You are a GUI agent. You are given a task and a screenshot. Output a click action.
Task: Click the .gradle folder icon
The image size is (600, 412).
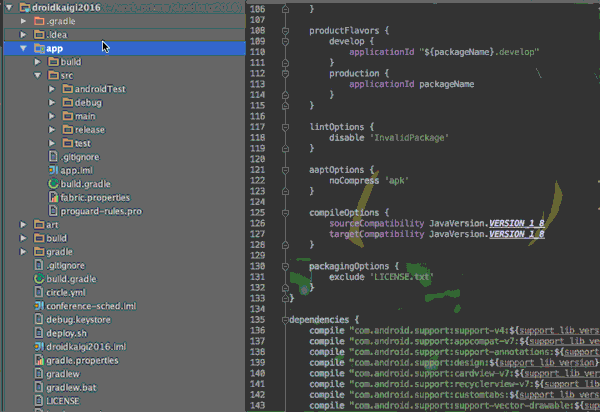[39, 21]
